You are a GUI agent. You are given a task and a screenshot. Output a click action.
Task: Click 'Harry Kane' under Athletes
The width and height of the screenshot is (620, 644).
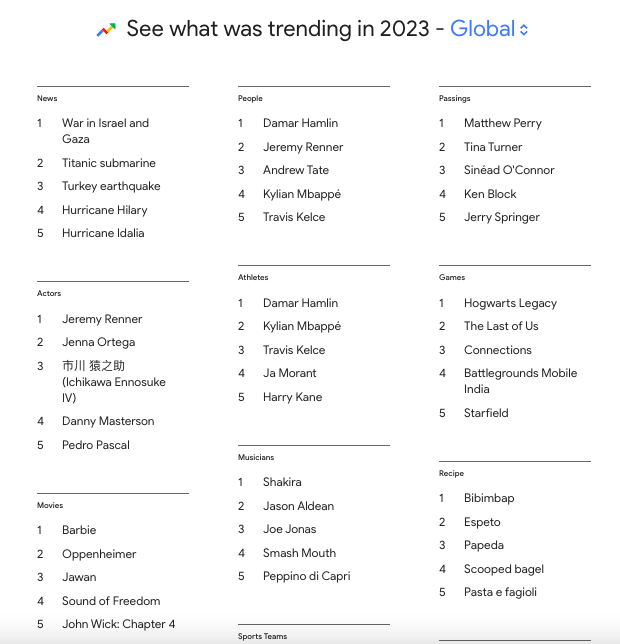[292, 397]
